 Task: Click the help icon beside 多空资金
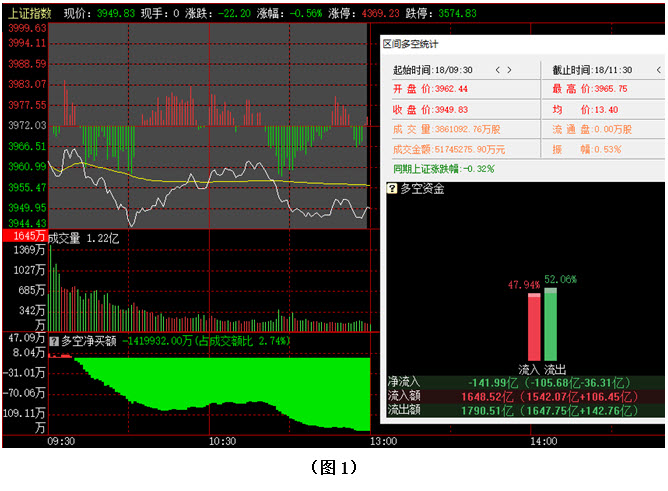click(391, 188)
